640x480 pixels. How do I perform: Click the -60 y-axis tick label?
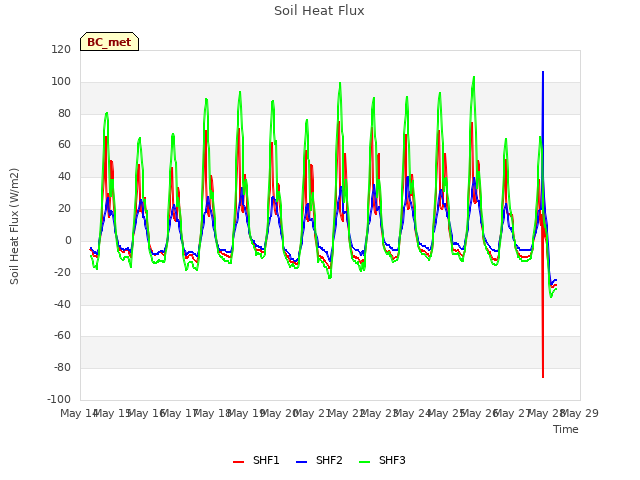click(62, 336)
